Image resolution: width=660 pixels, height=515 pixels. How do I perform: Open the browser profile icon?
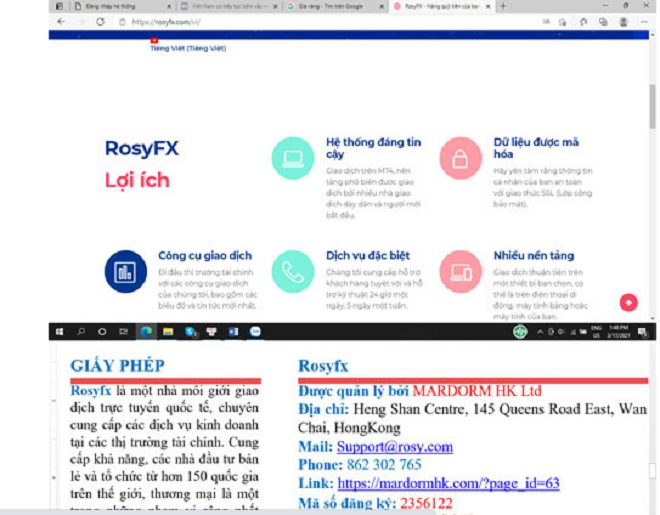tap(623, 22)
